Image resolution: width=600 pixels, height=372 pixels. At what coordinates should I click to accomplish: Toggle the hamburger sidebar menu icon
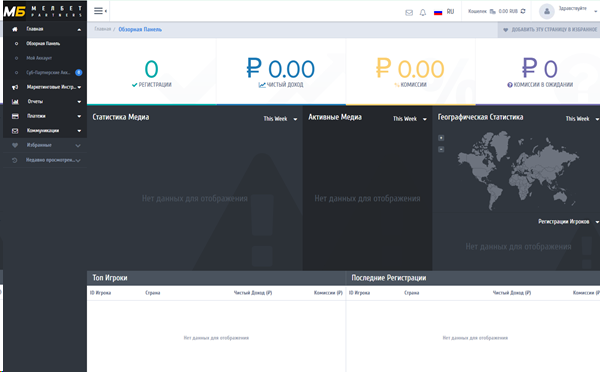click(98, 11)
